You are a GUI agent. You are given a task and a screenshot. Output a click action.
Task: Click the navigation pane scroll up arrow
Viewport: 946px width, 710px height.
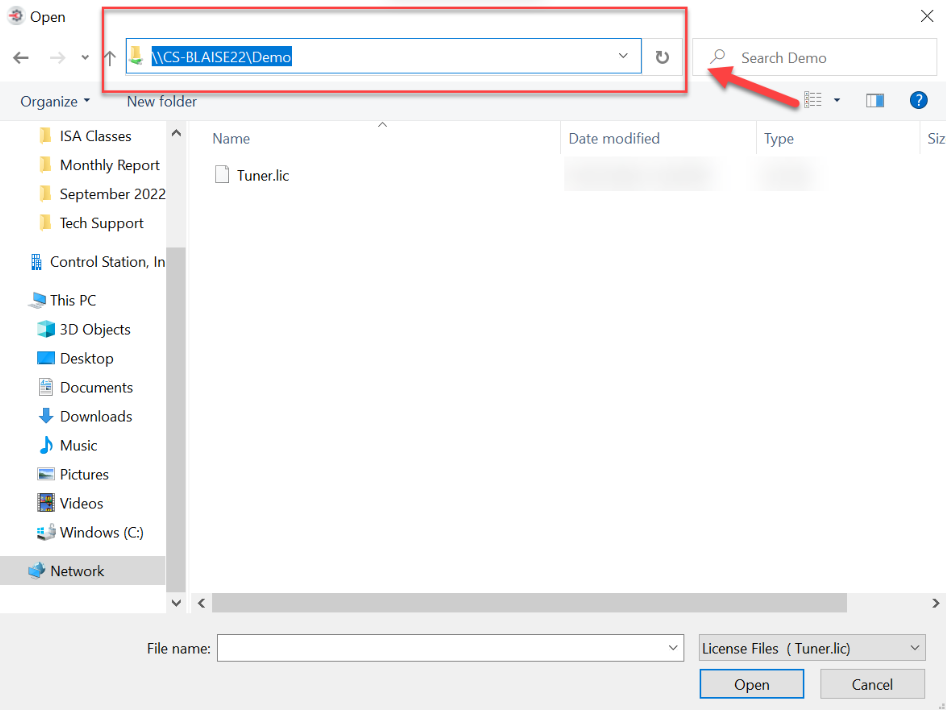pos(176,133)
